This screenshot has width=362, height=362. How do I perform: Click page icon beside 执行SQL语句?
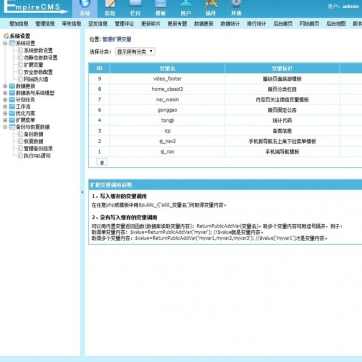coord(20,156)
